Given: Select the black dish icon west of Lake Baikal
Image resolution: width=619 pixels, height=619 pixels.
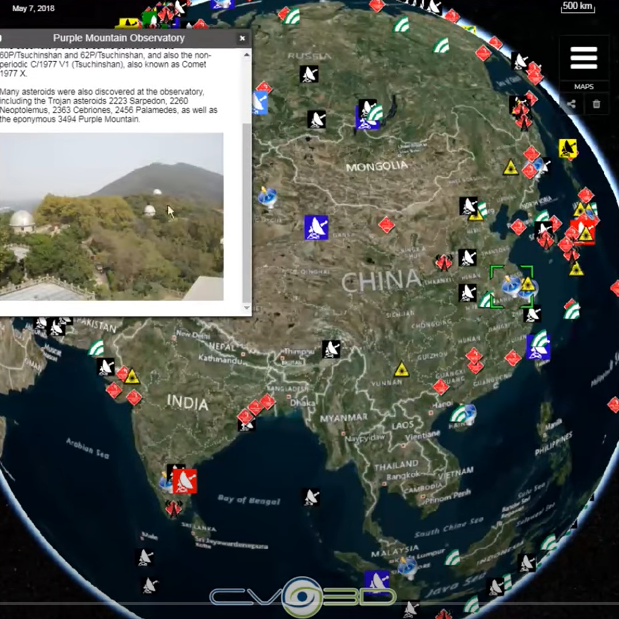Looking at the screenshot, I should pos(317,119).
